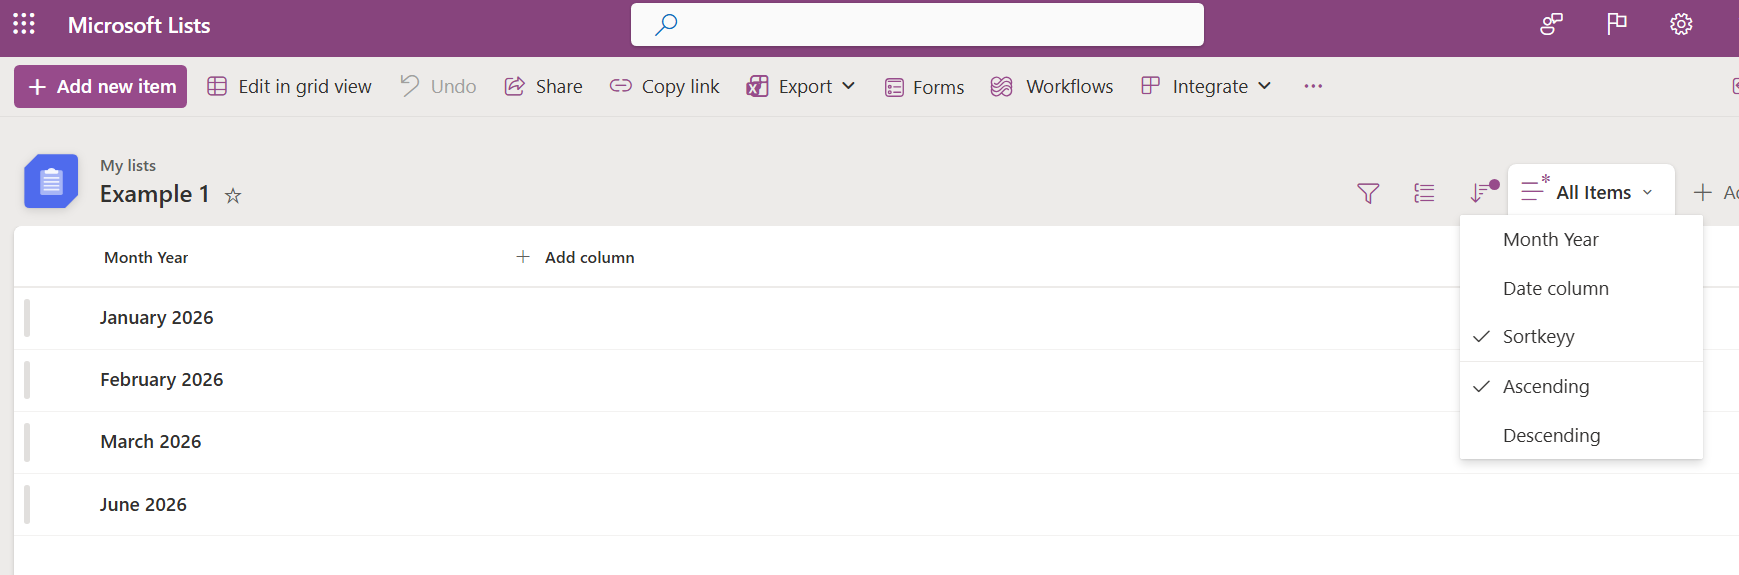1739x575 pixels.
Task: Click the filter funnel icon
Action: pyautogui.click(x=1368, y=193)
